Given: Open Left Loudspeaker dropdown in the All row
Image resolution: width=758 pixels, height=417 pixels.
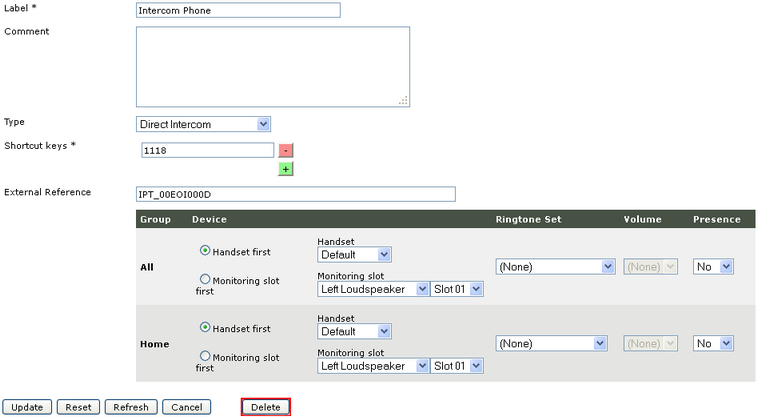Looking at the screenshot, I should click(x=373, y=289).
